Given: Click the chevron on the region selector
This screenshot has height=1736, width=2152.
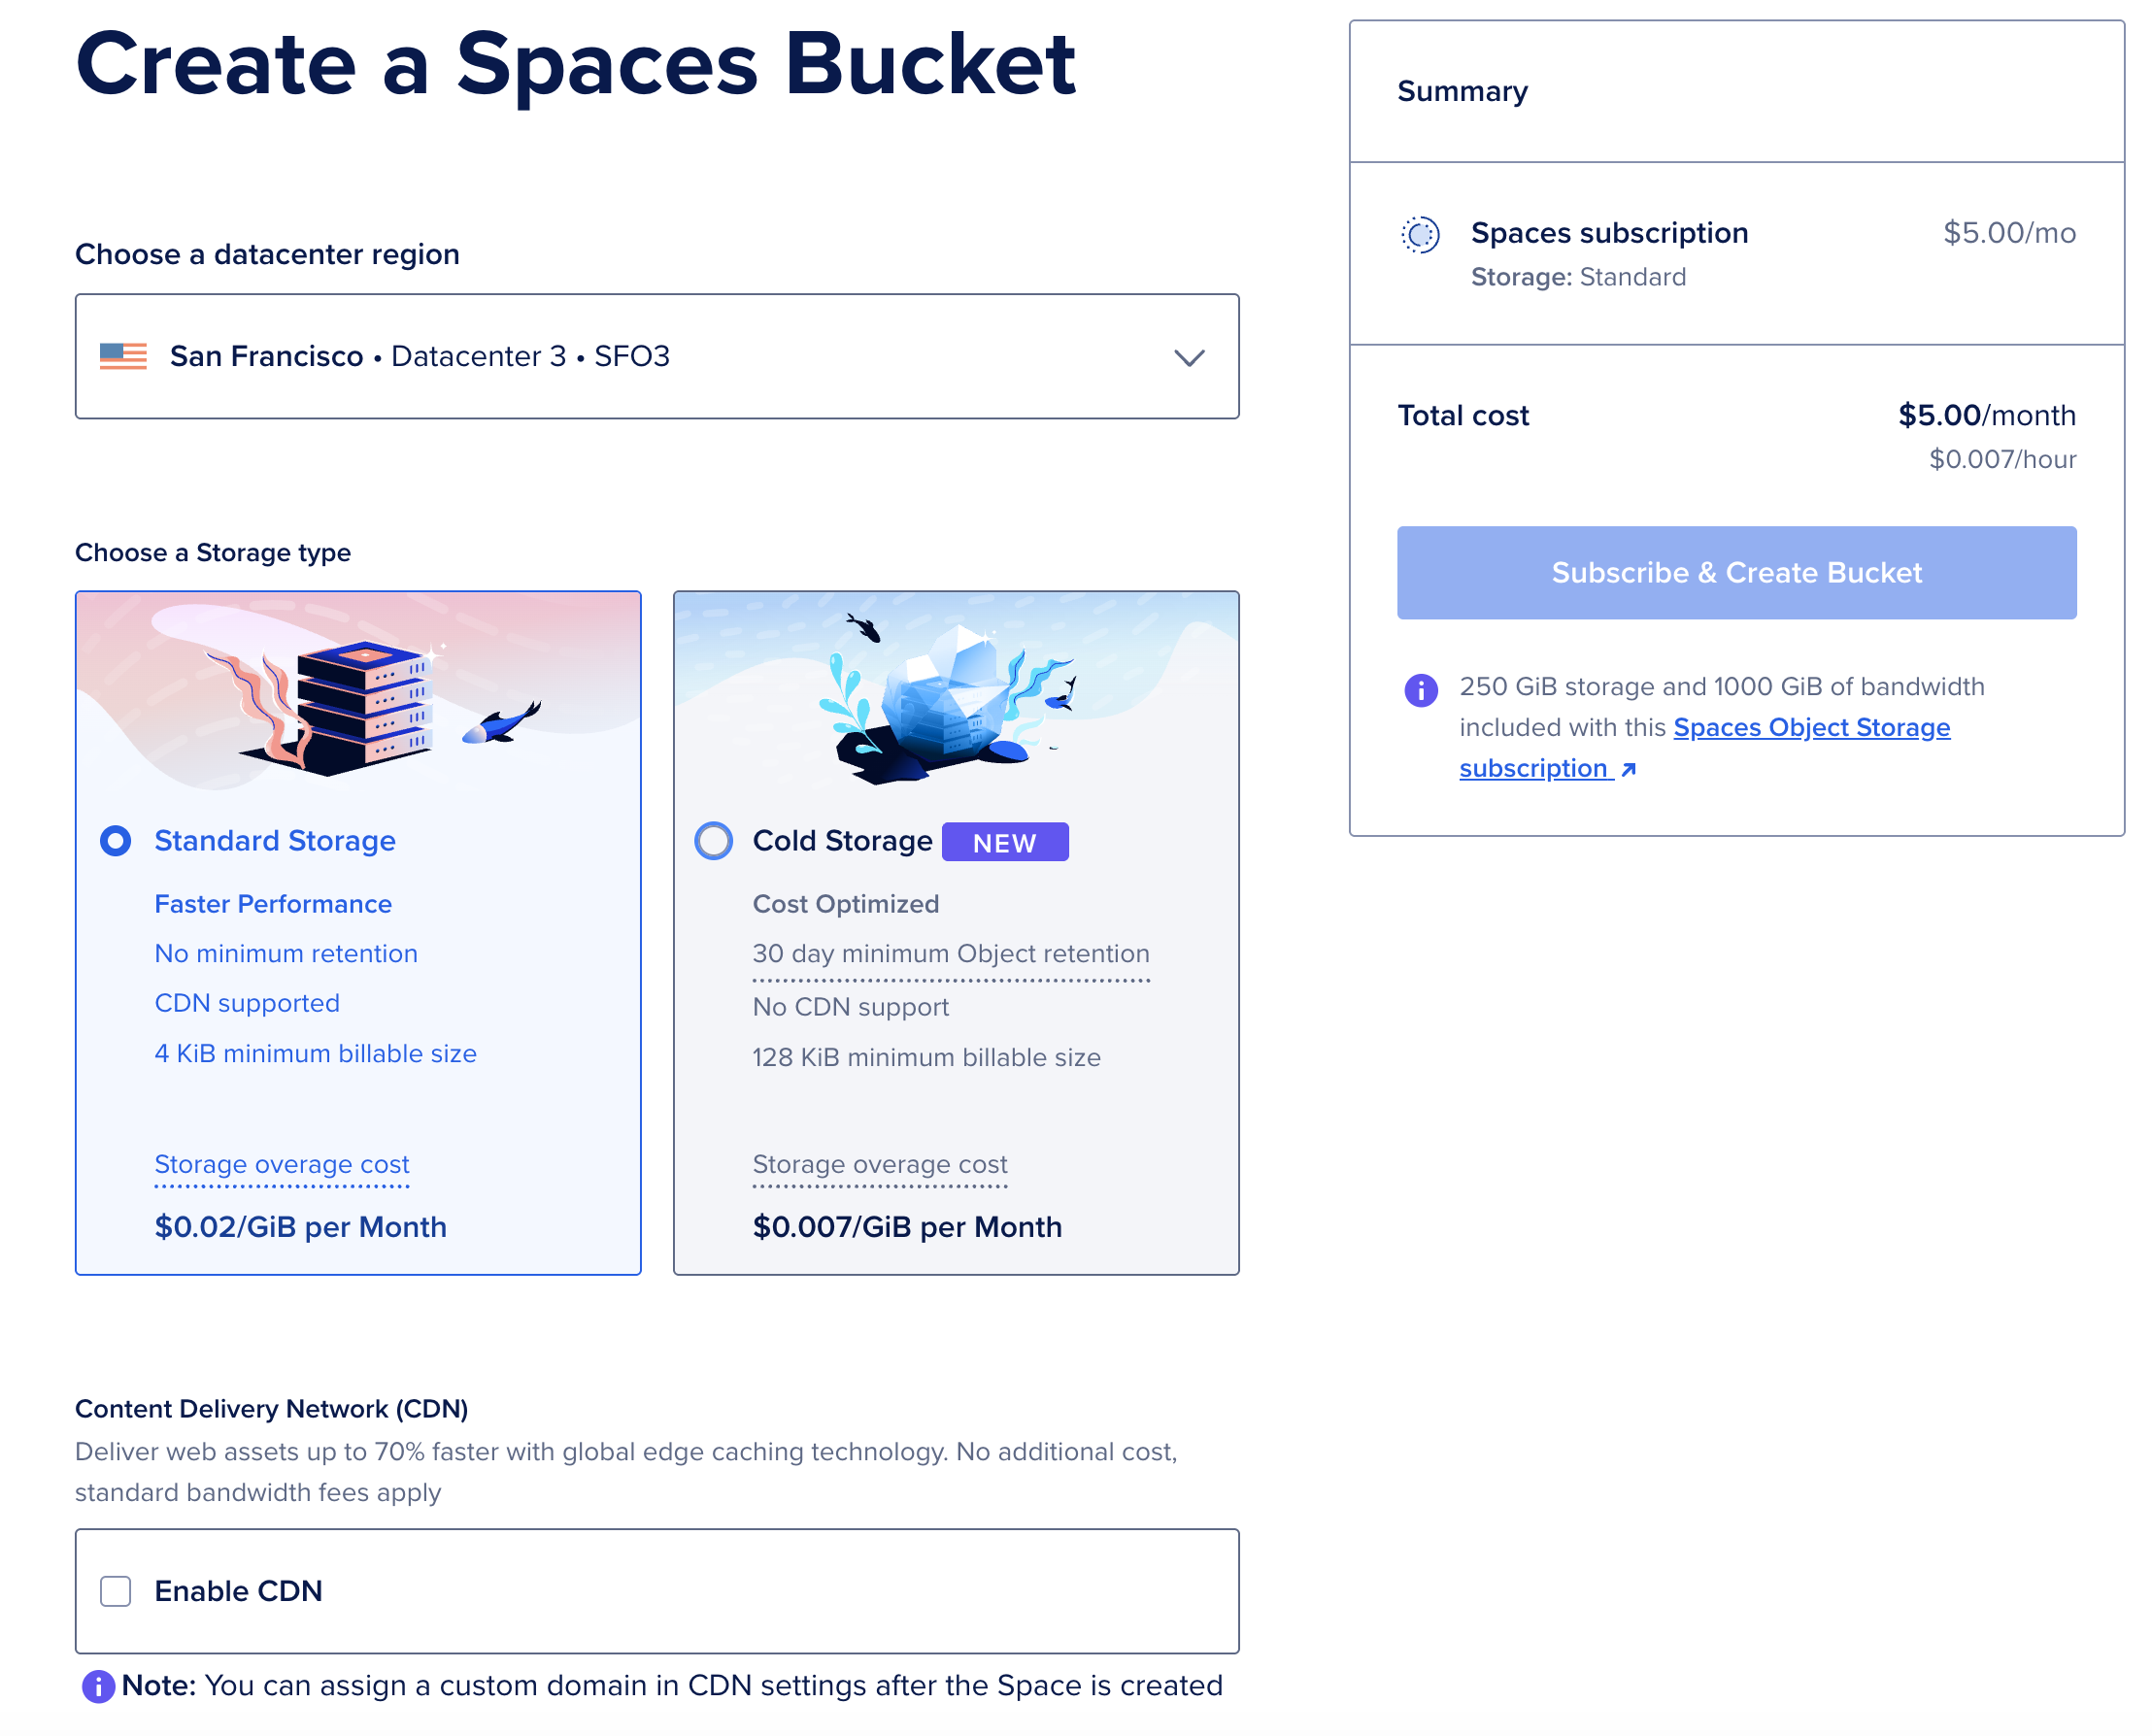Looking at the screenshot, I should click(x=1188, y=357).
